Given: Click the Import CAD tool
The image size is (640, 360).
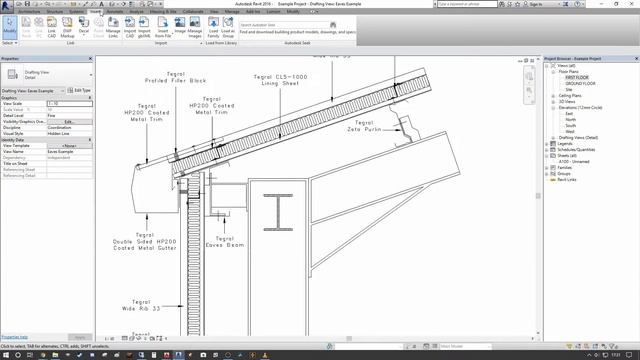Looking at the screenshot, I should point(130,27).
